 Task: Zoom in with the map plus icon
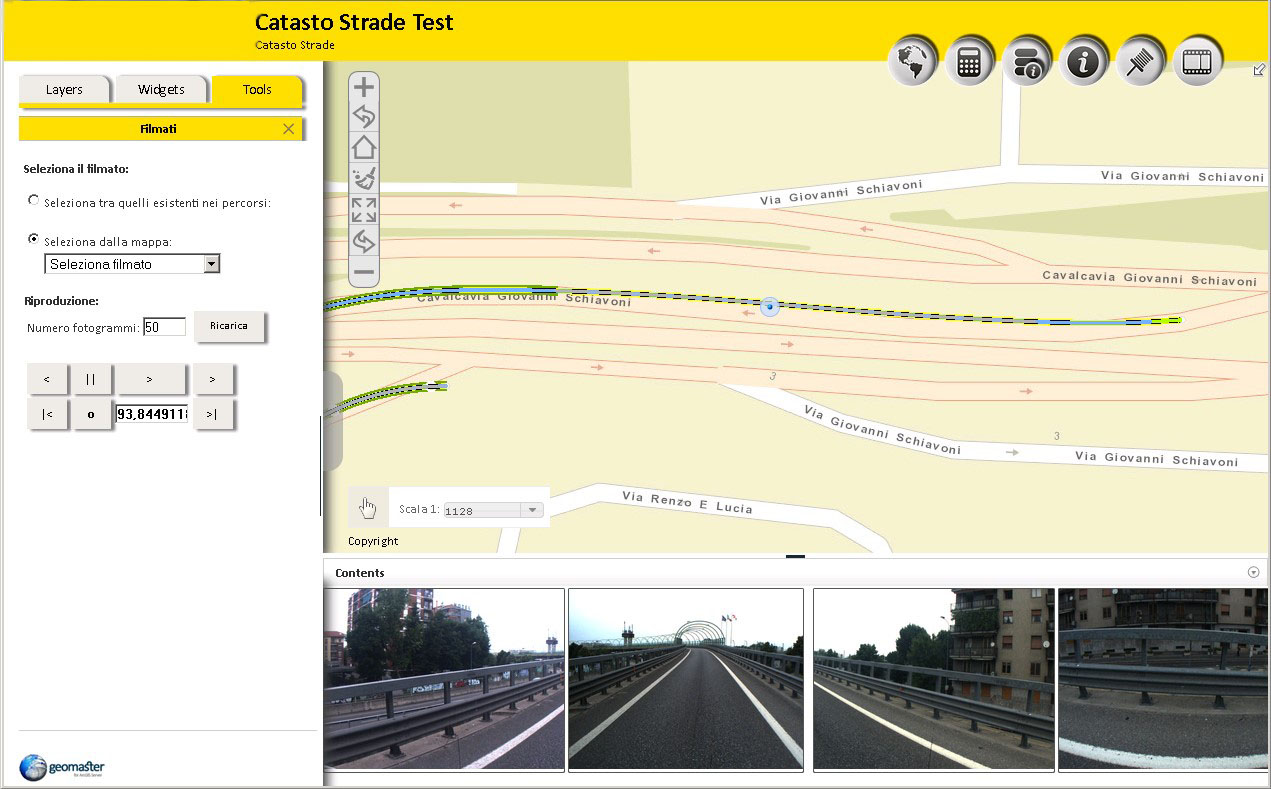(364, 87)
